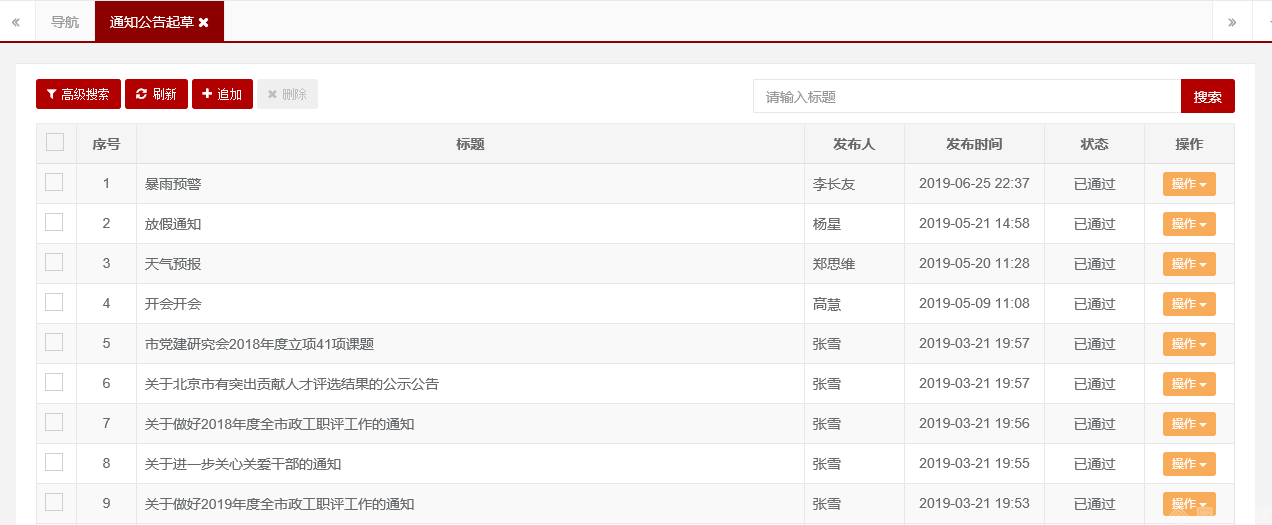Click title 关于北京市有突出贡献人才评选结果的公示公告
This screenshot has height=525, width=1272.
point(292,384)
